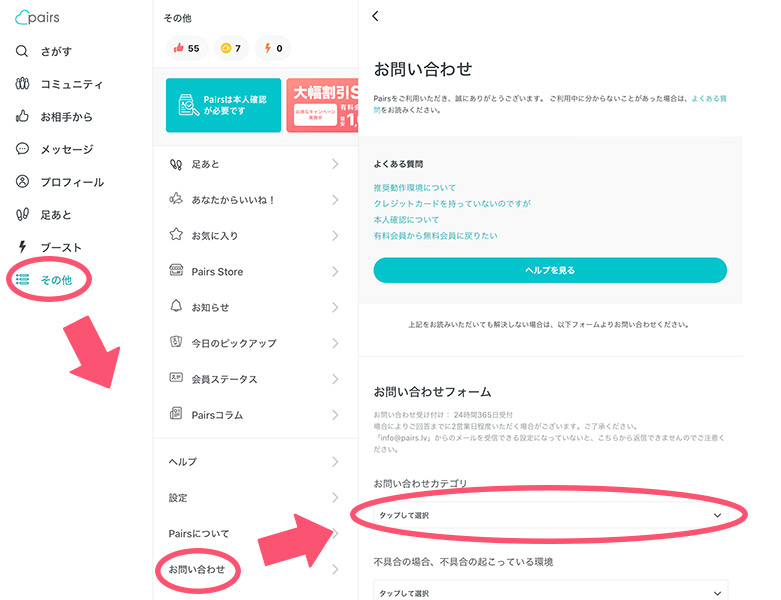Expand the お知らせ row chevron

point(335,307)
